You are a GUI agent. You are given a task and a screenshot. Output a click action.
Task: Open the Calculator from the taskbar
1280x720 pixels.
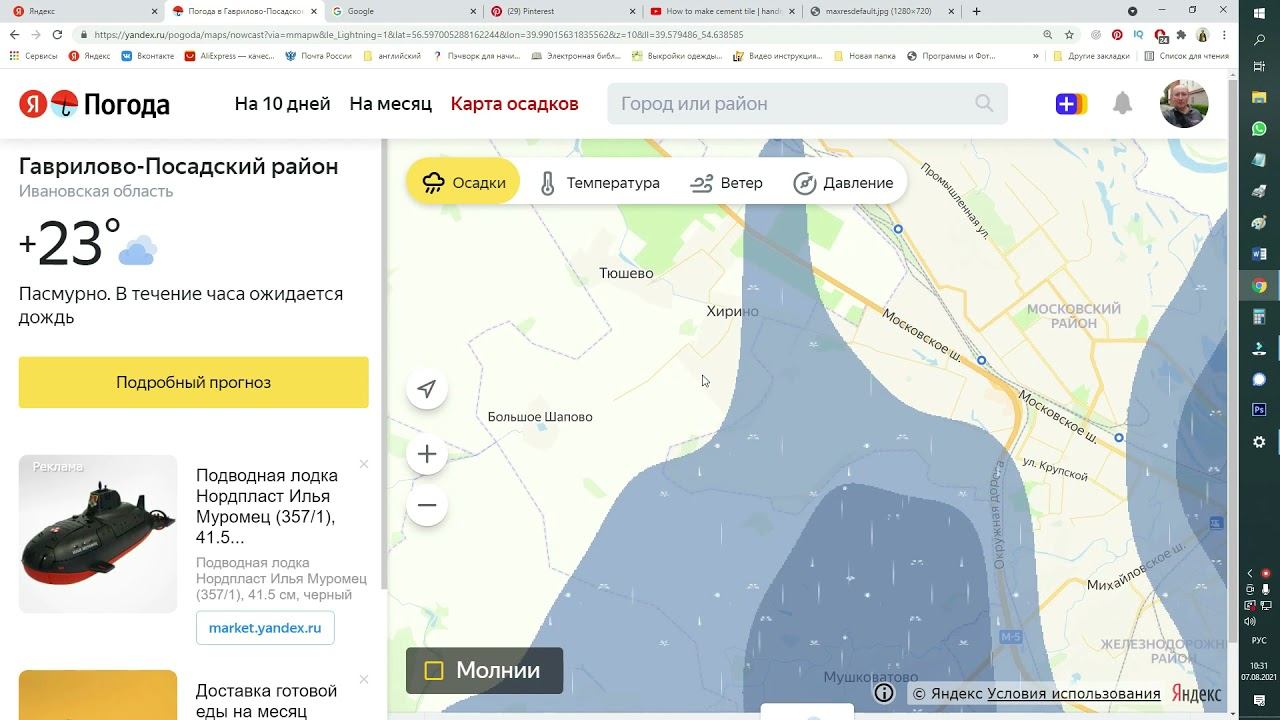pos(1259,317)
